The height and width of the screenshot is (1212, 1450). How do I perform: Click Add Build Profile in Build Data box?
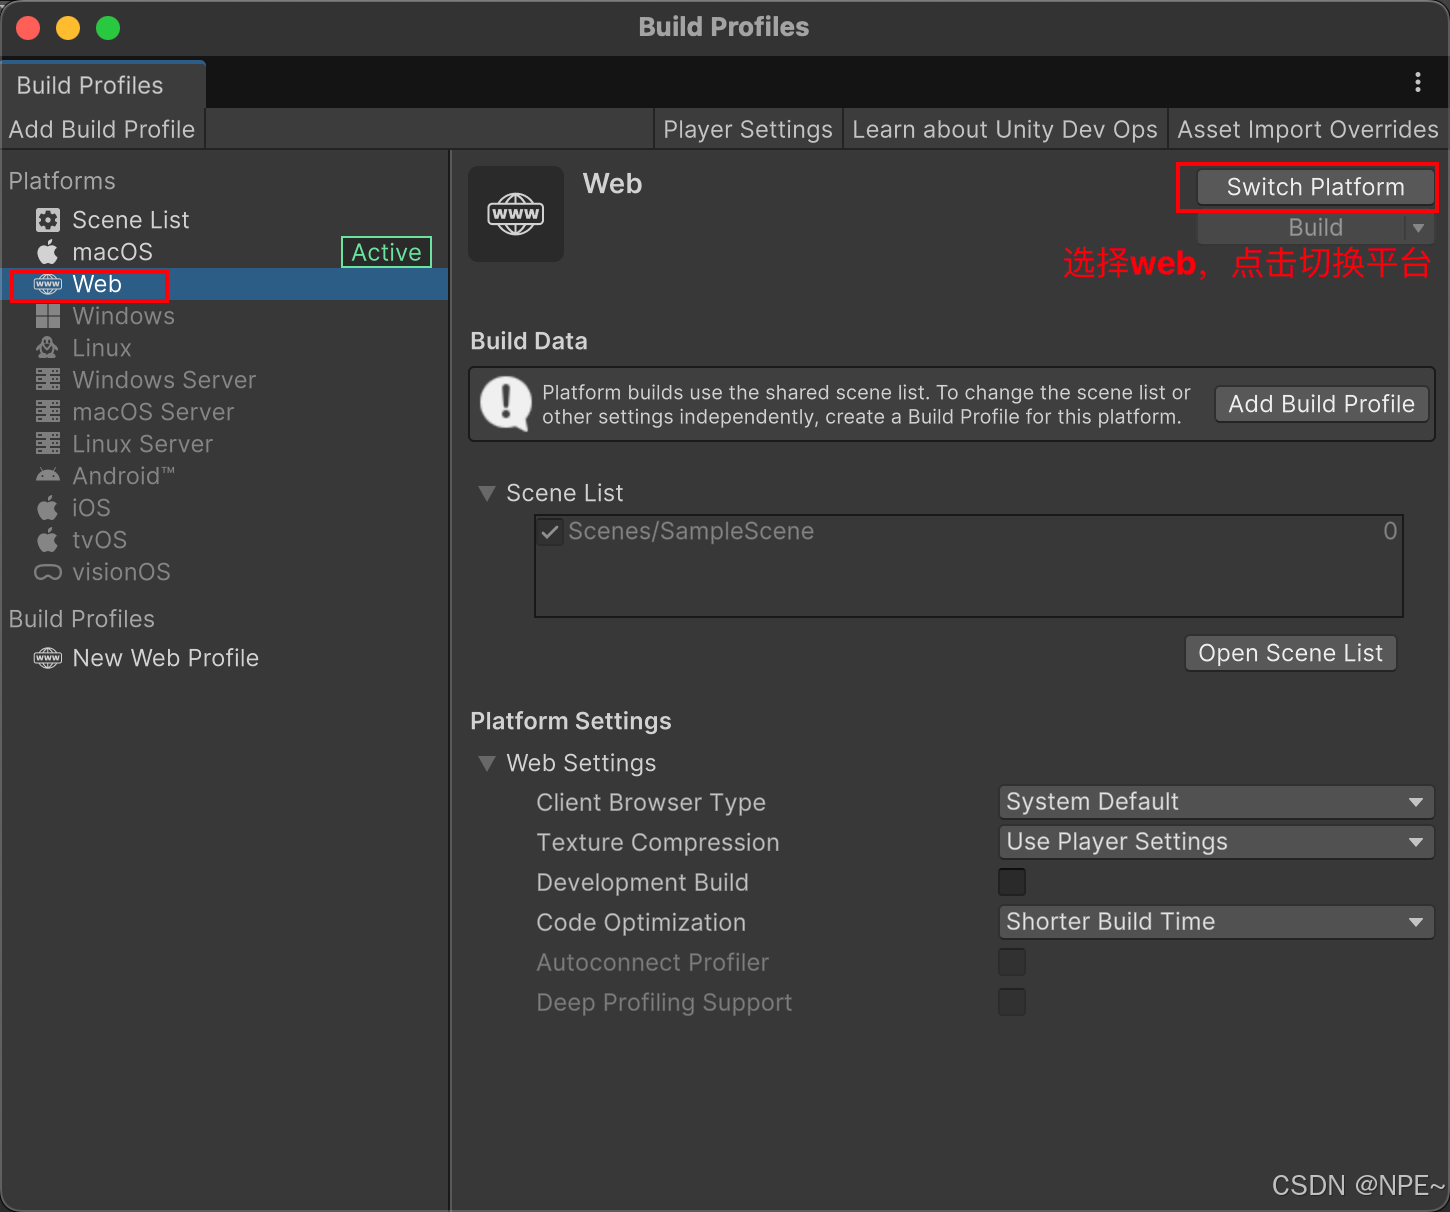click(1322, 404)
